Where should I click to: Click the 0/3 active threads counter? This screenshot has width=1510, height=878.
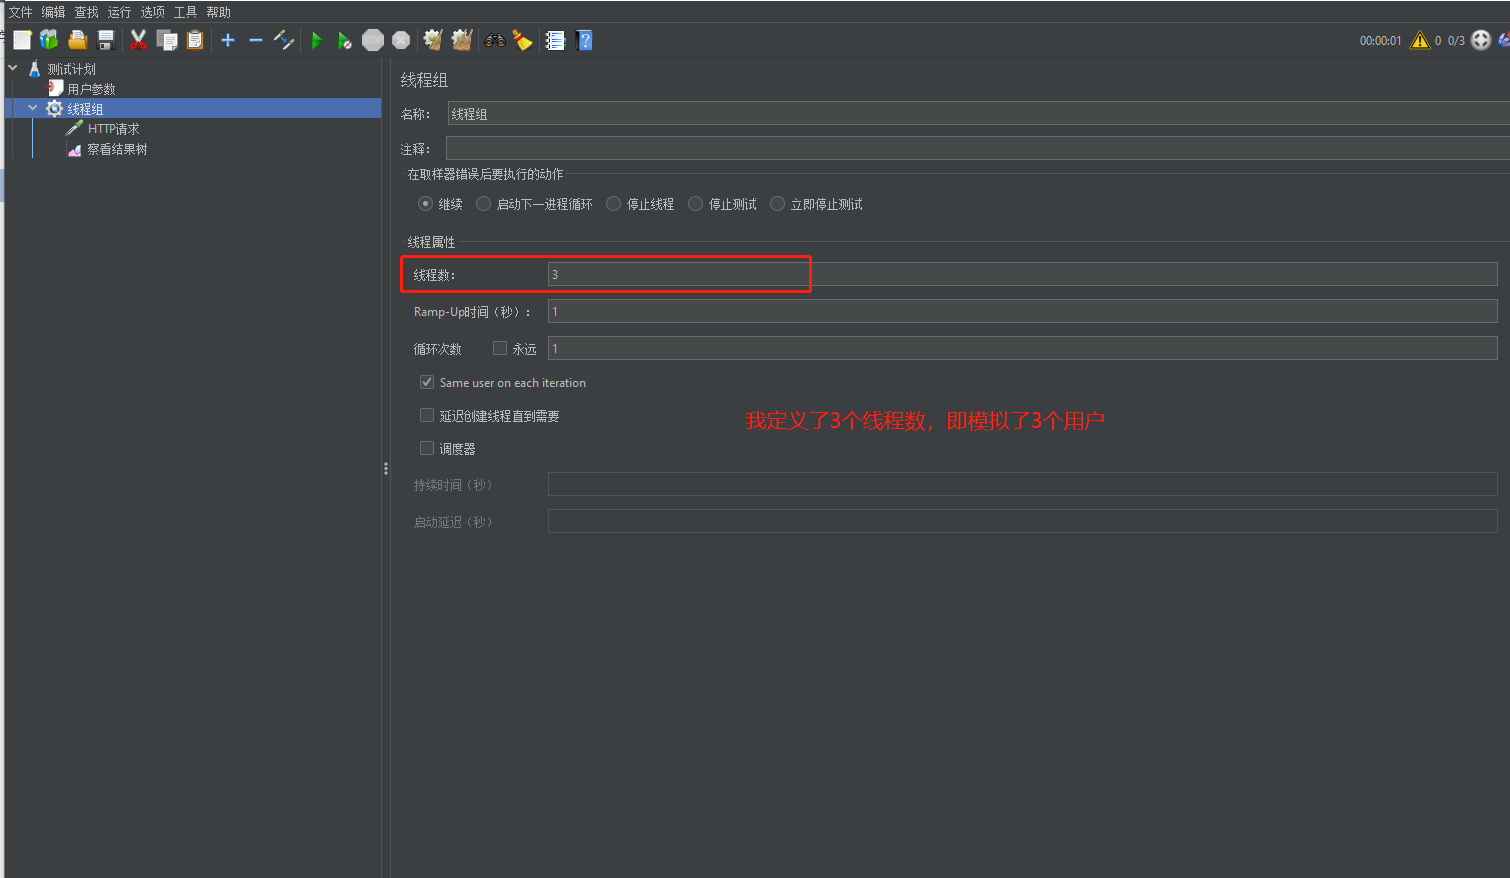[1456, 41]
